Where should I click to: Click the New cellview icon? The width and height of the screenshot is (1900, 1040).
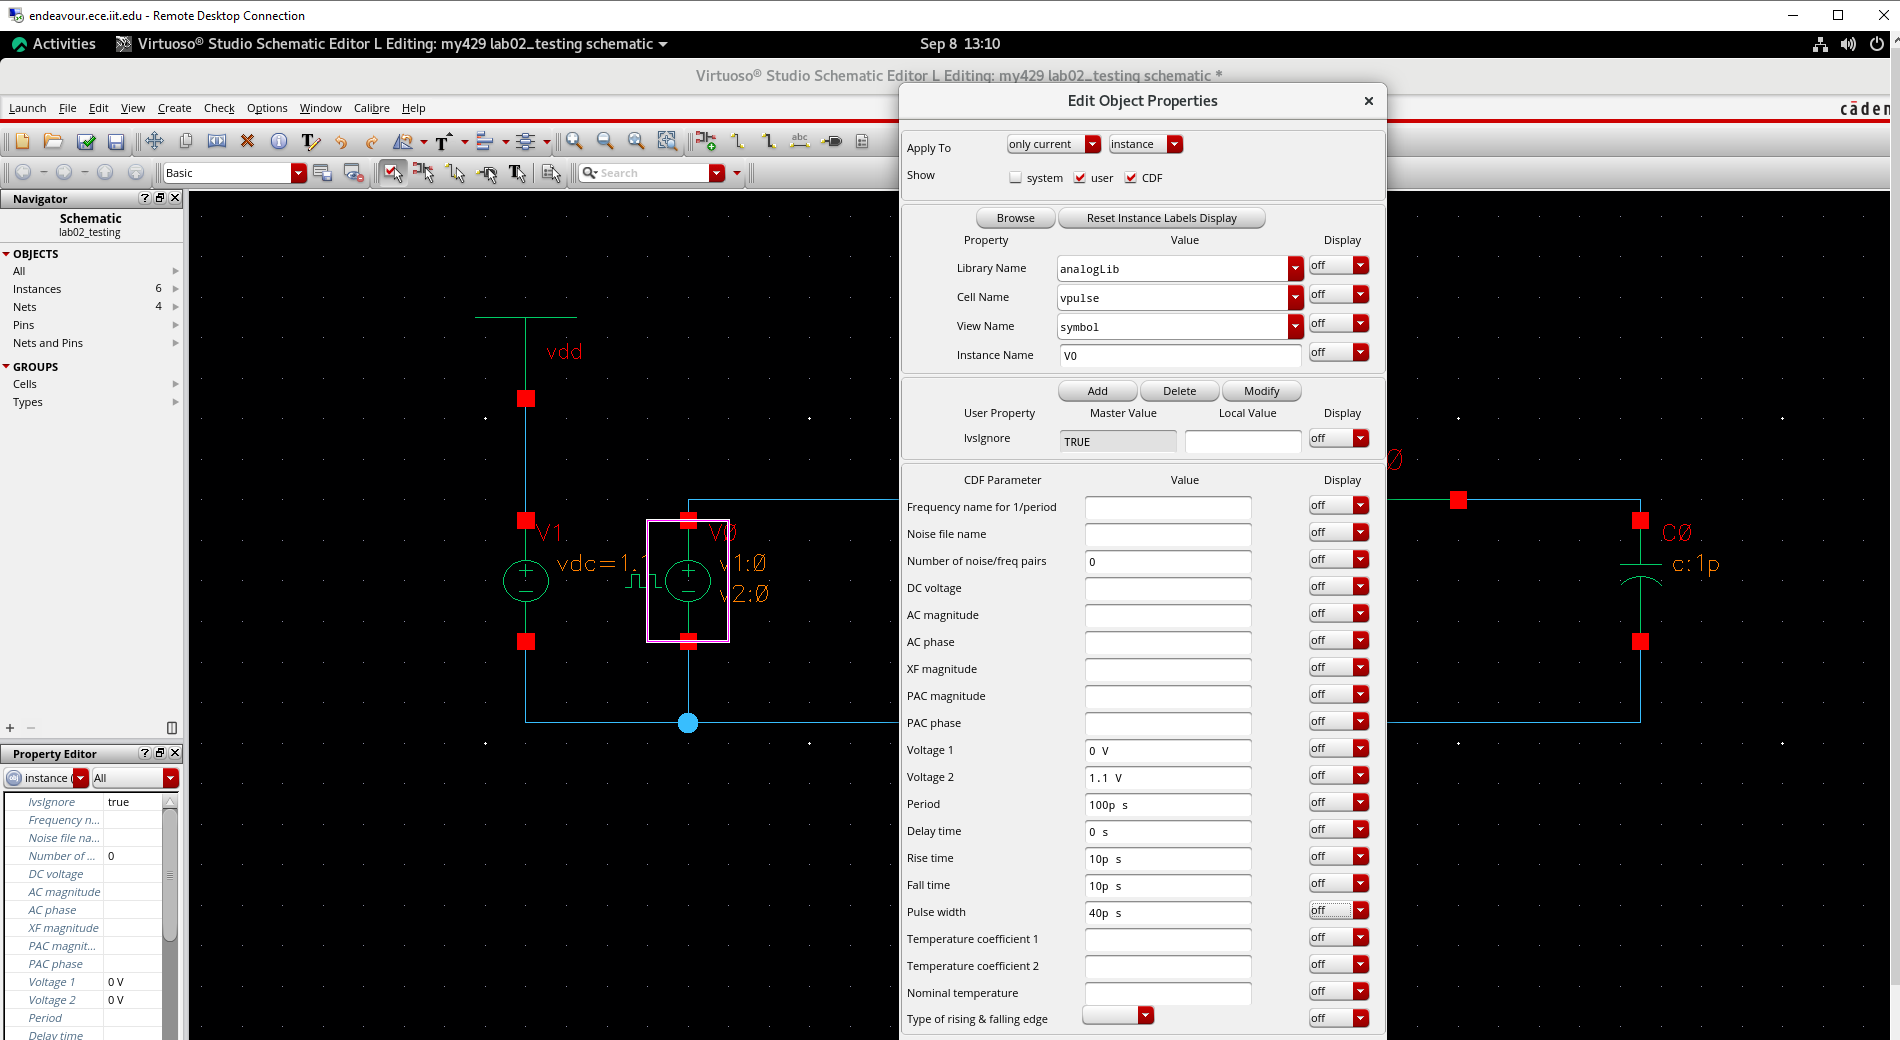(x=22, y=141)
